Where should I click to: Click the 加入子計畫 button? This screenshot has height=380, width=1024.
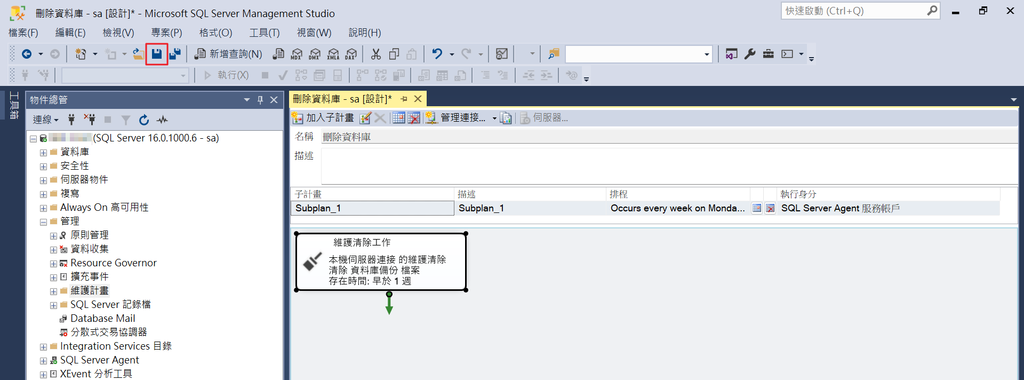point(323,118)
